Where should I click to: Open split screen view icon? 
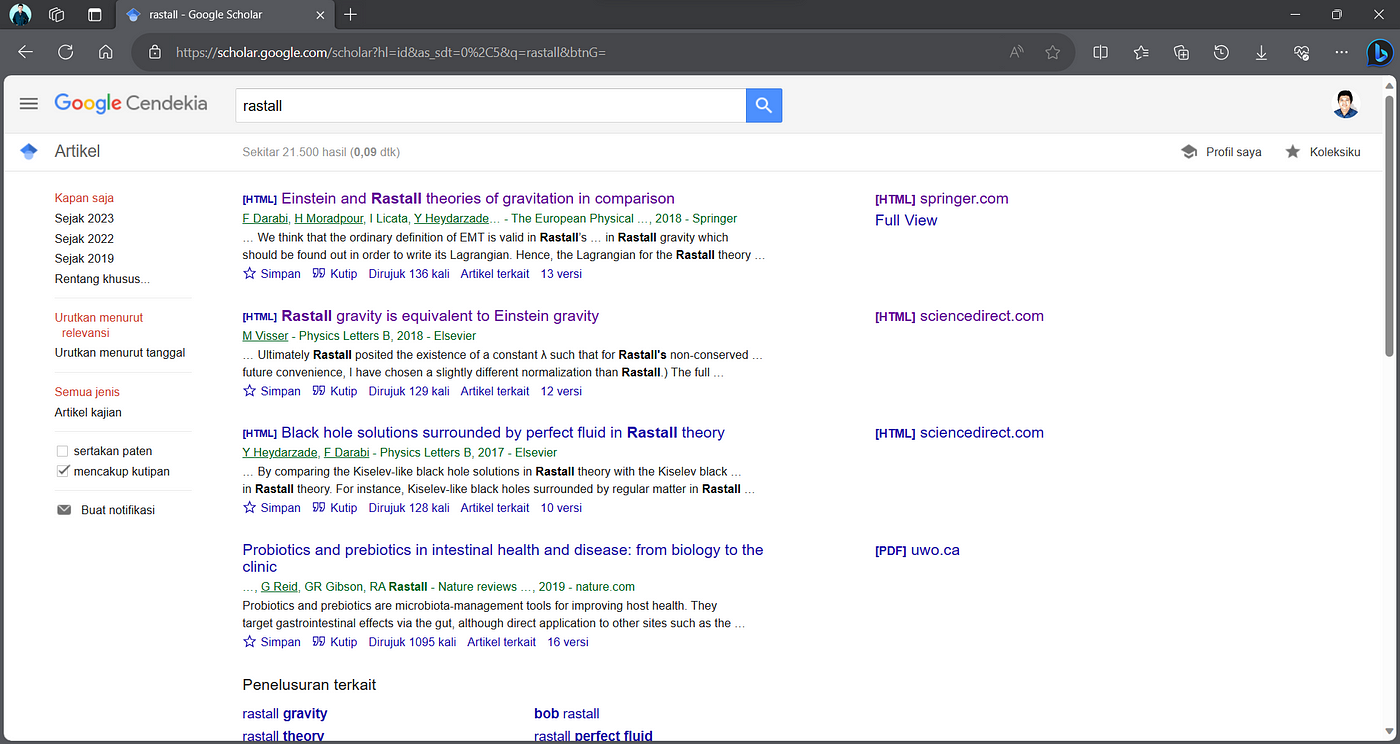1101,52
